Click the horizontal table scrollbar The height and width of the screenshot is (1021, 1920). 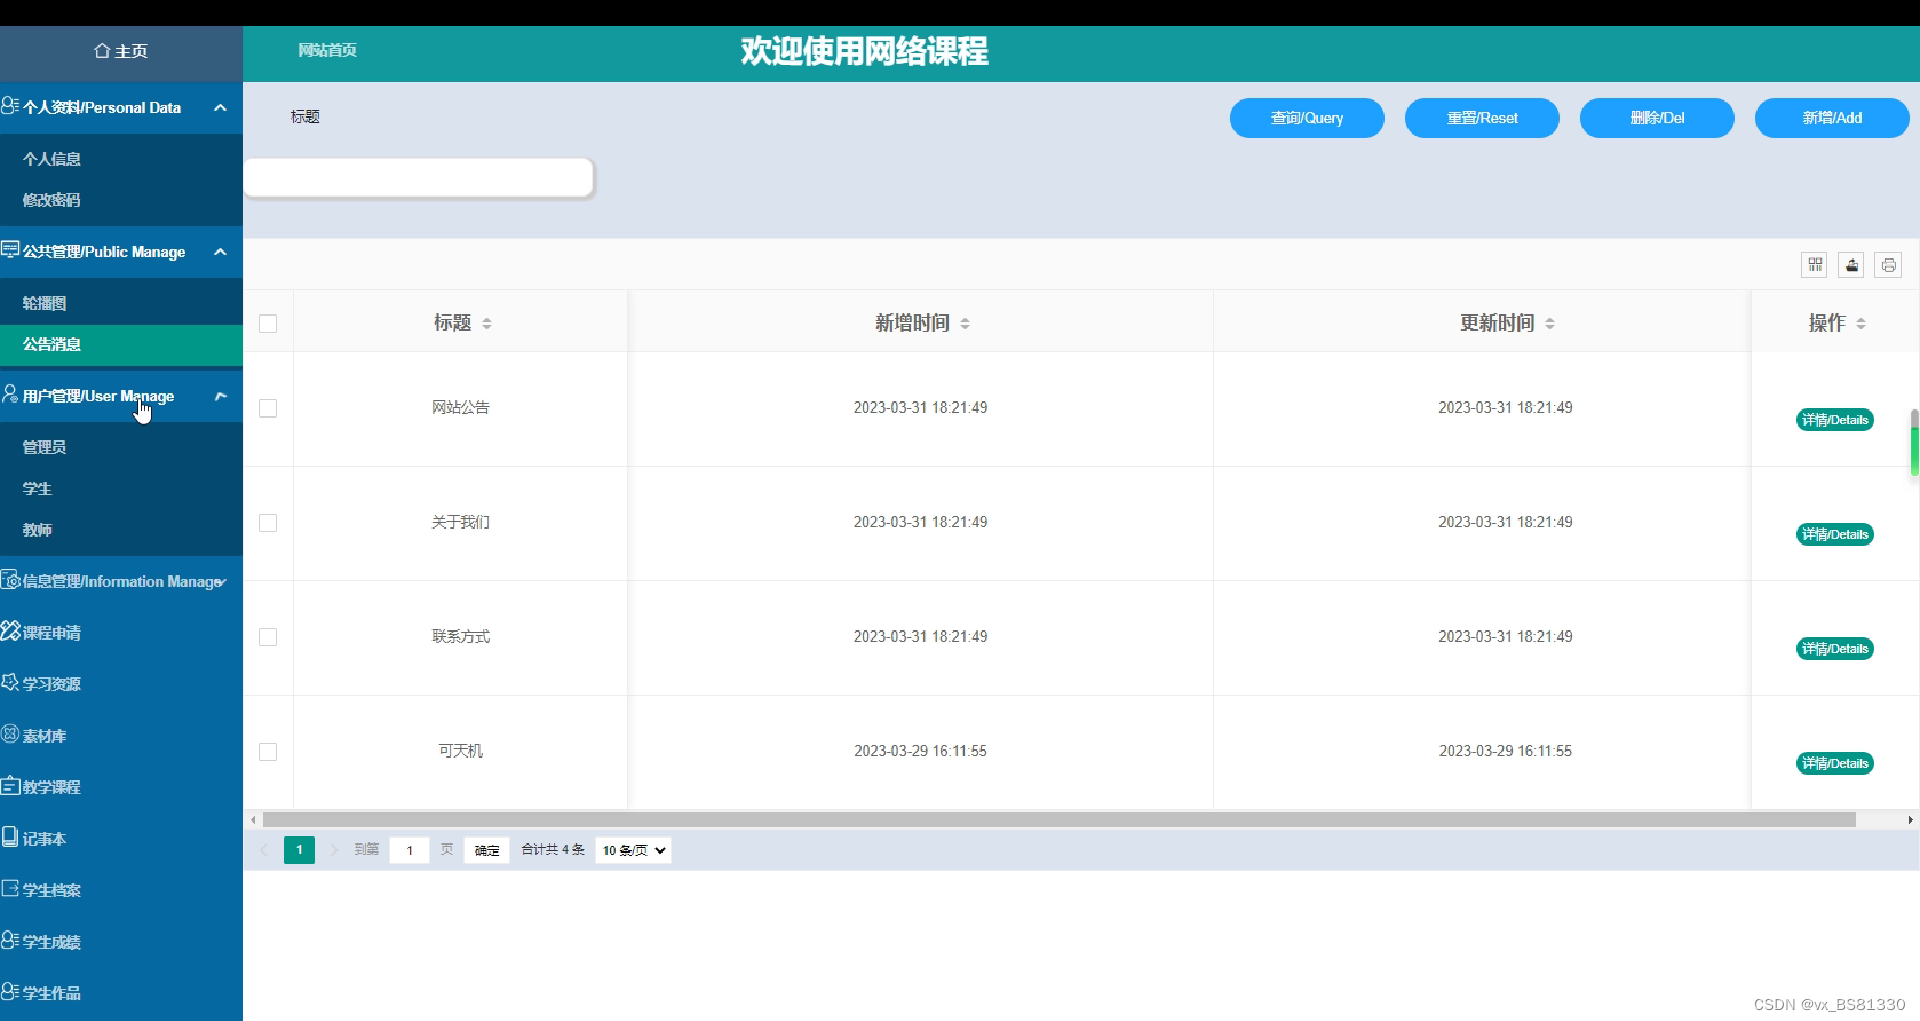tap(1059, 820)
